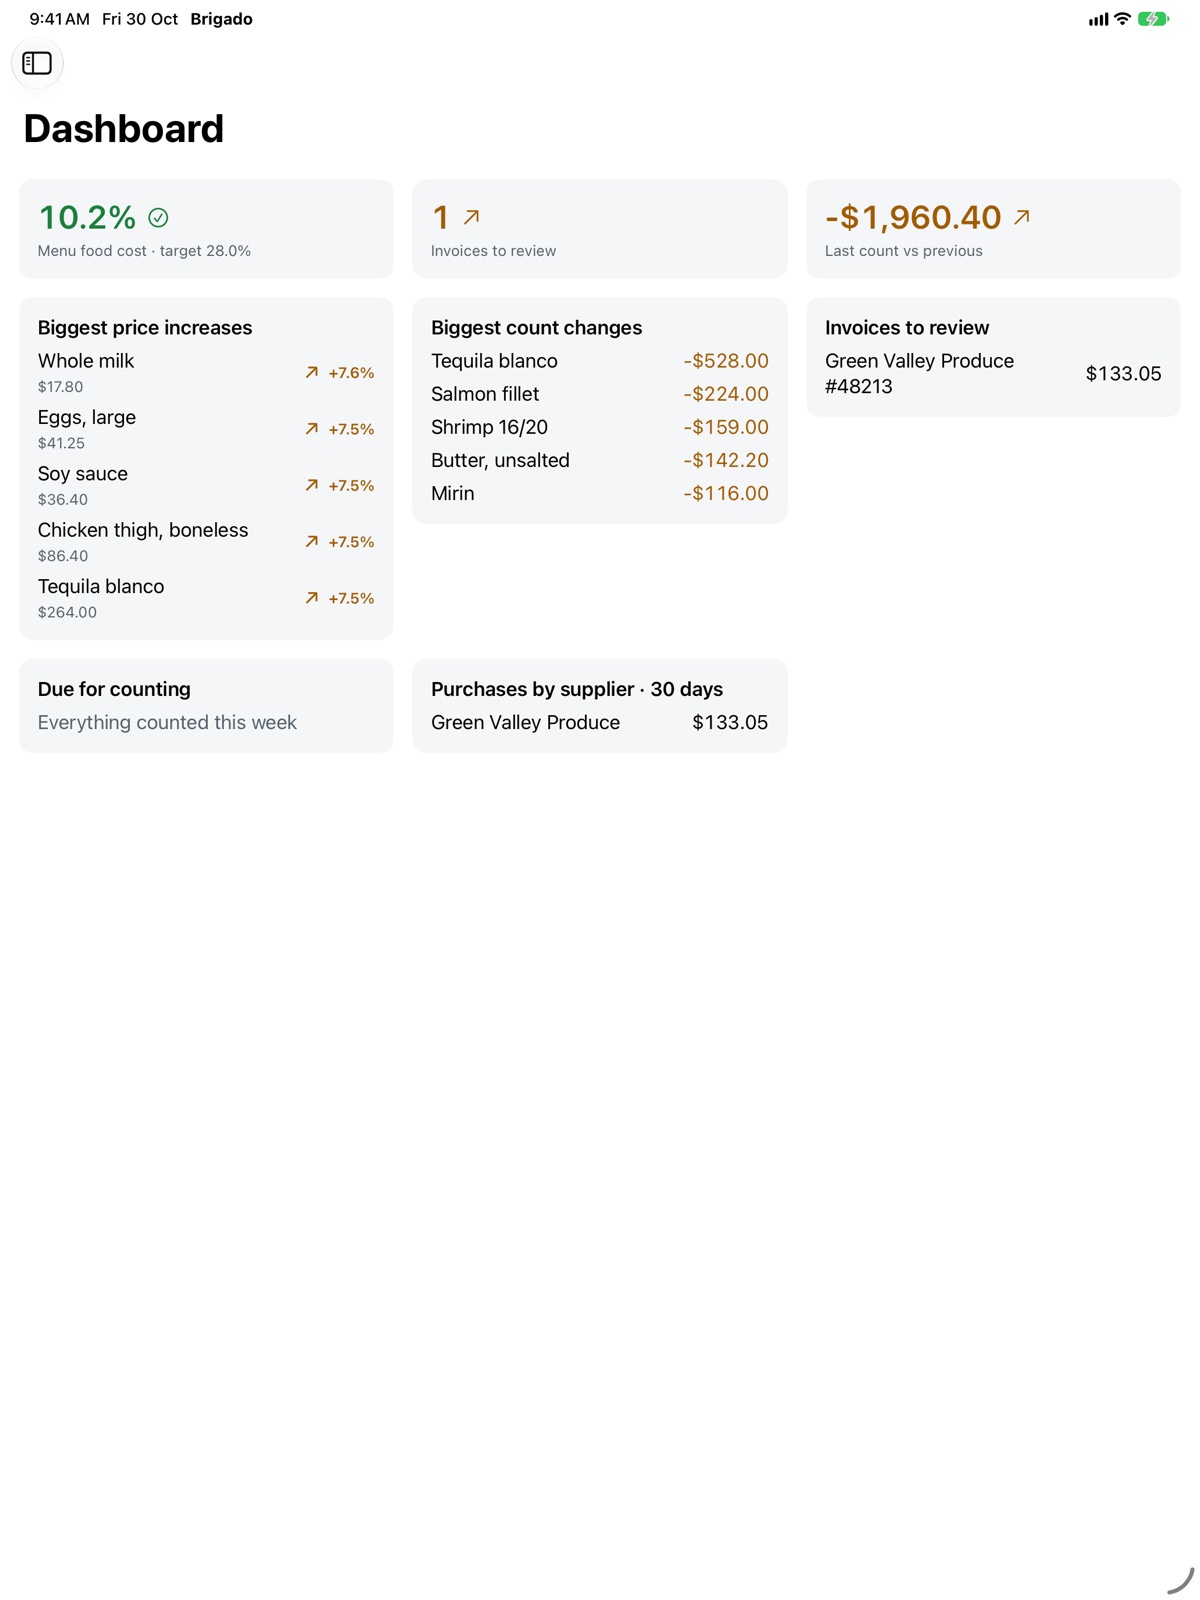The image size is (1200, 1600).
Task: Click the -$528.00 count change value
Action: tap(726, 361)
